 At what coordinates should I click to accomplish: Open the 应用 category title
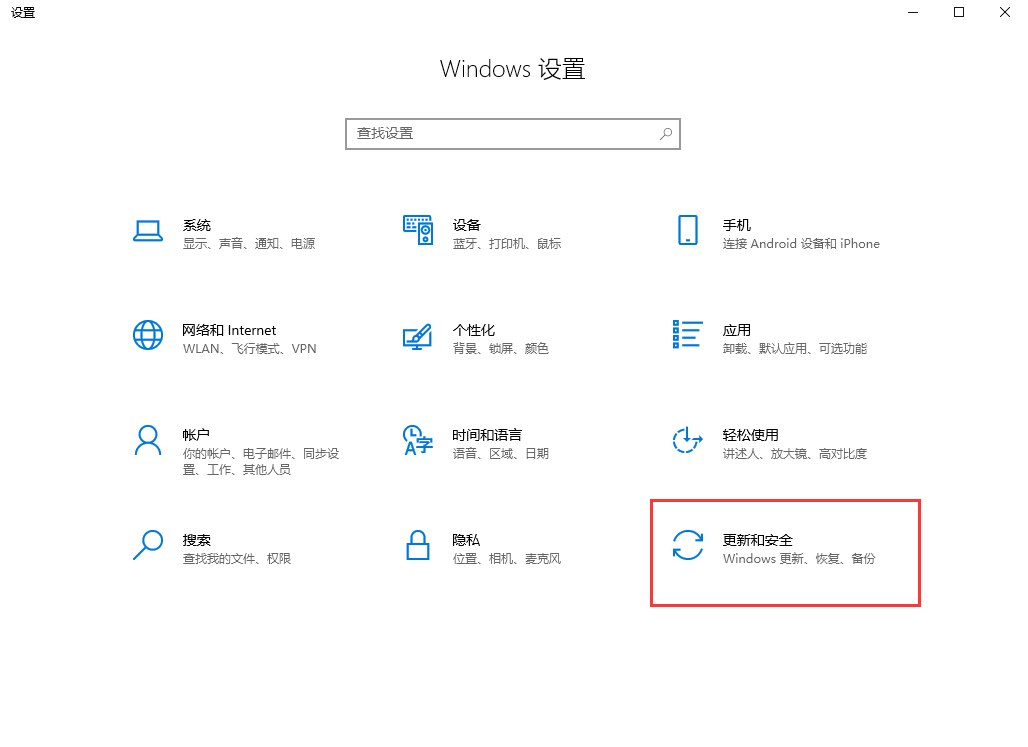point(737,331)
